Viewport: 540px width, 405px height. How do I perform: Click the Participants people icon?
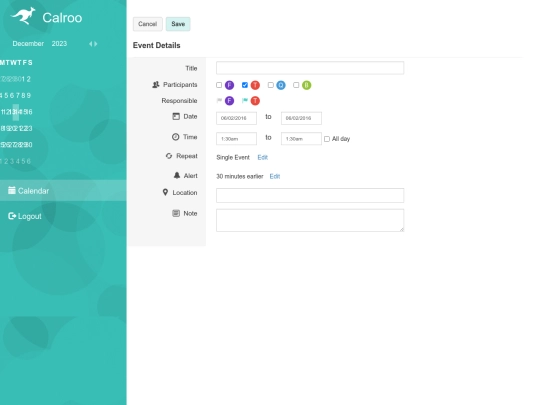(x=156, y=84)
